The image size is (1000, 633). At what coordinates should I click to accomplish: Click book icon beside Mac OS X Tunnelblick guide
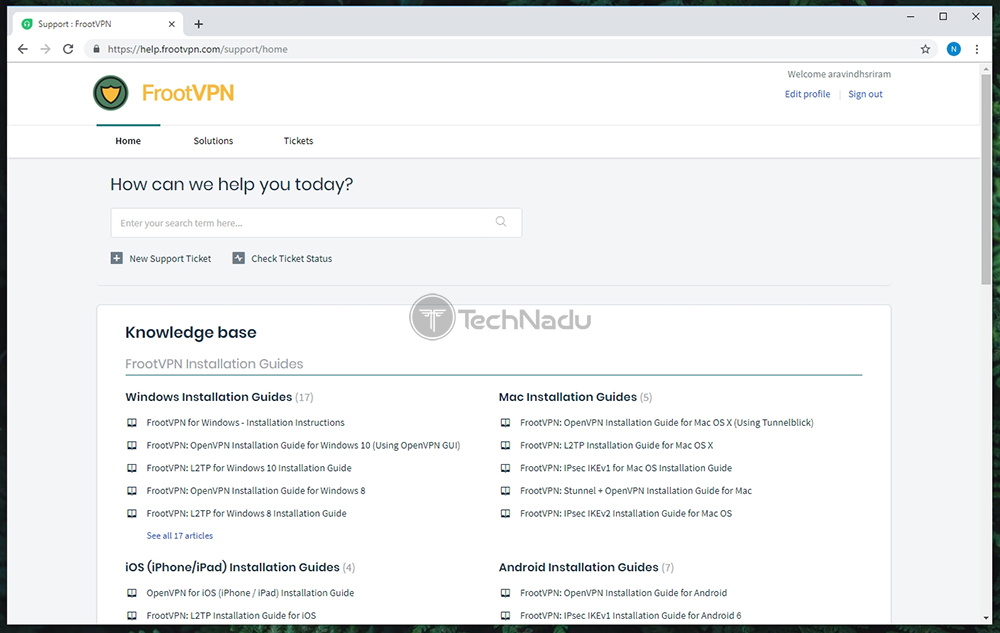point(505,423)
